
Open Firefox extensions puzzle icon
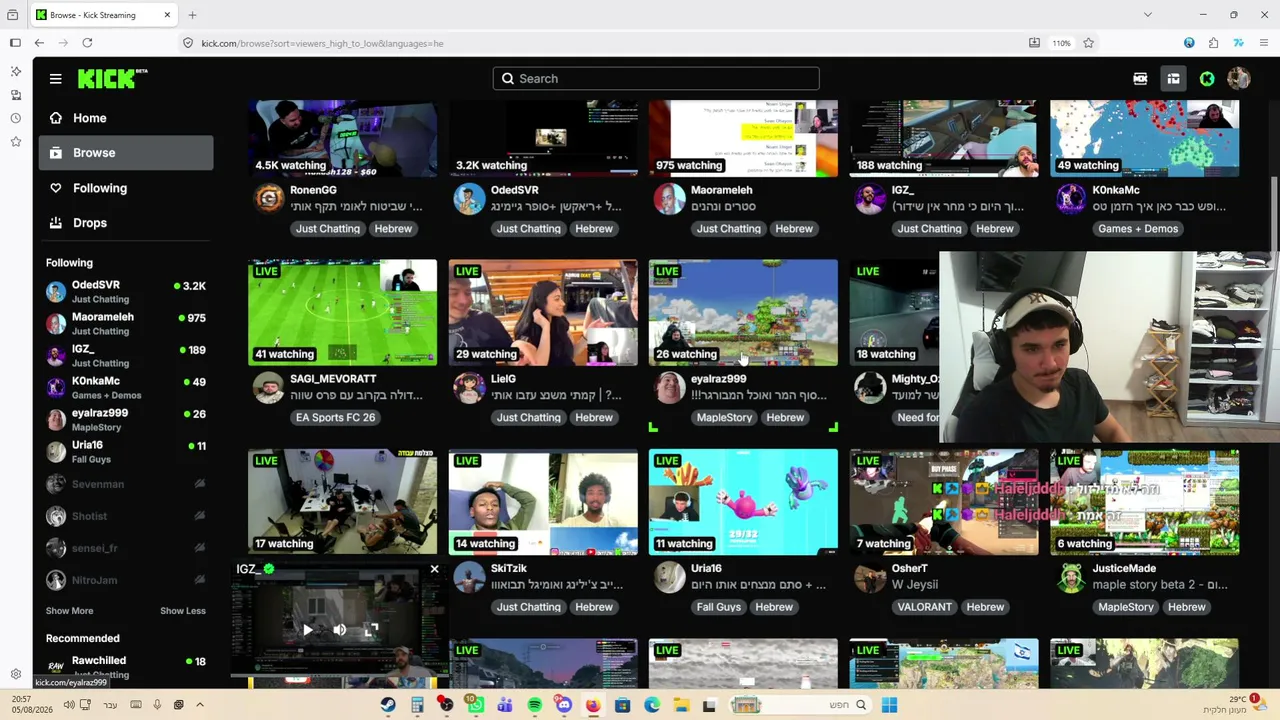(x=1213, y=43)
